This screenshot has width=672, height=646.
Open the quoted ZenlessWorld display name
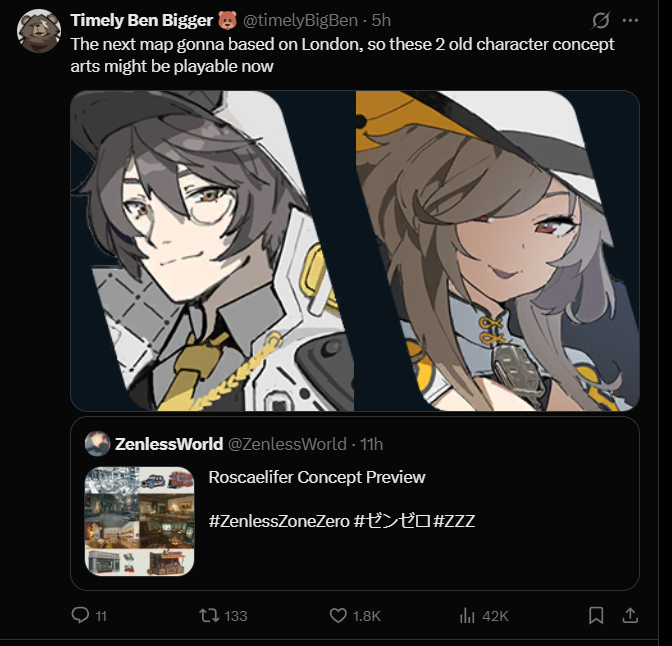tap(169, 444)
